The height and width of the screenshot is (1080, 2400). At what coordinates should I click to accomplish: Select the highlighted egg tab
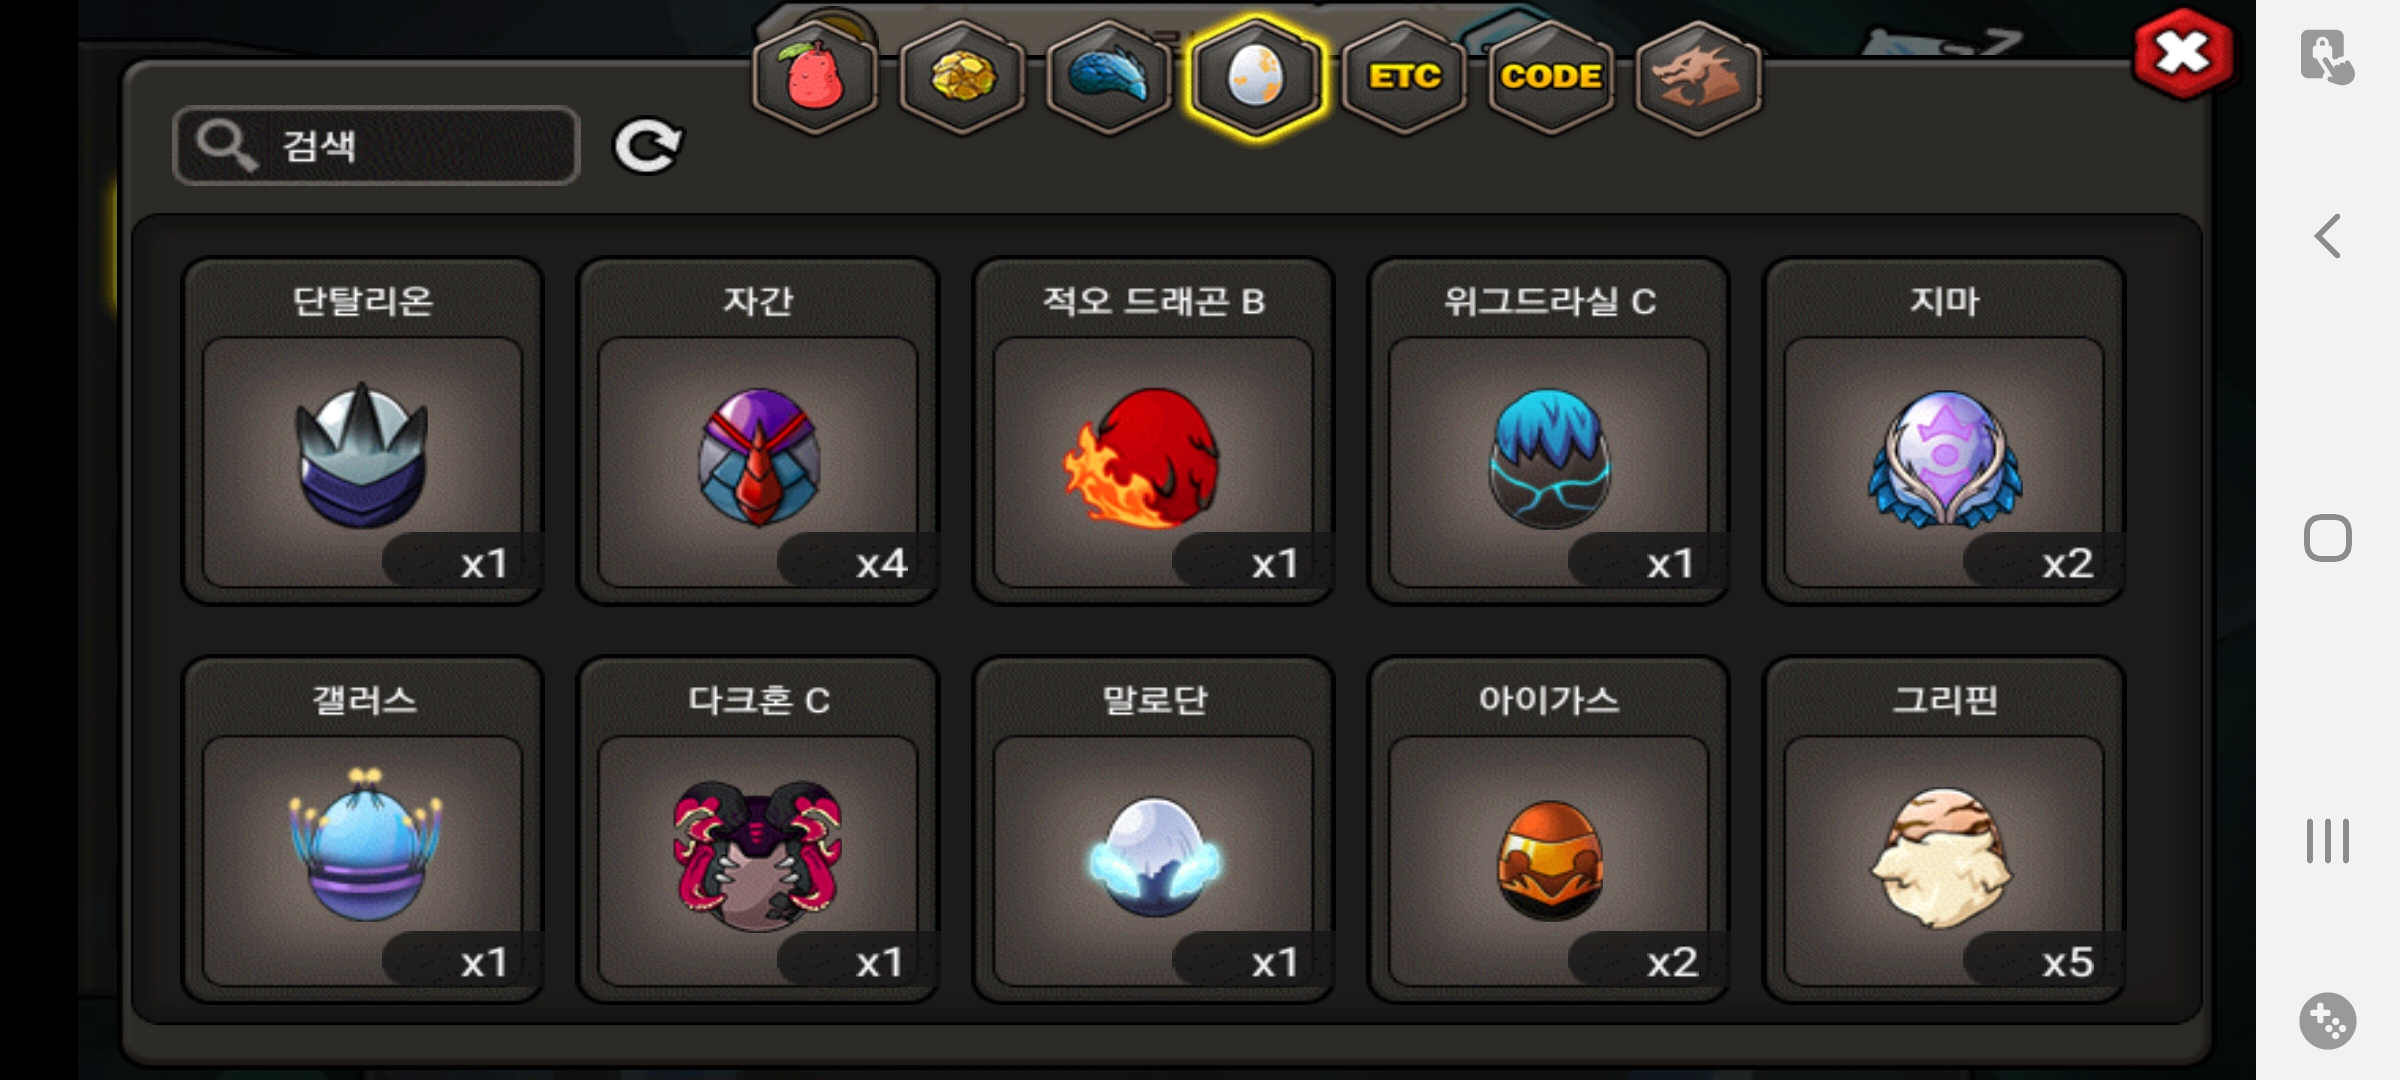[1256, 77]
